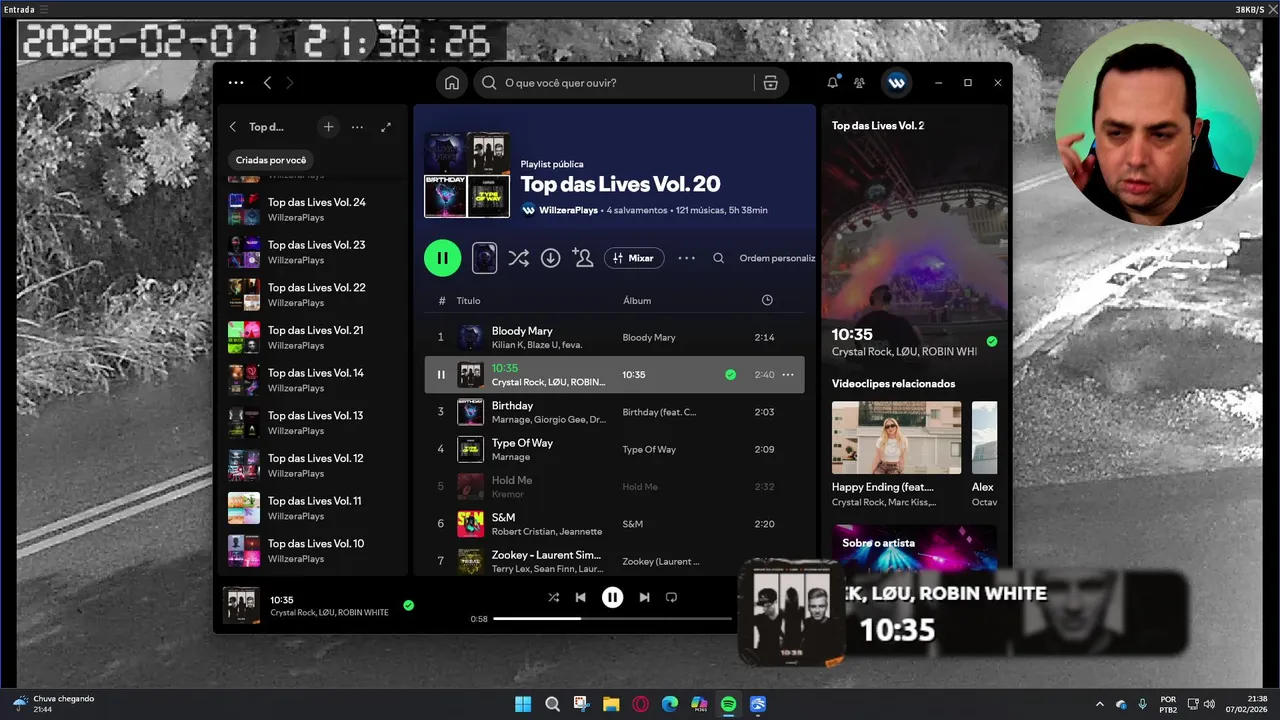Toggle shuffle in bottom player bar
Image resolution: width=1280 pixels, height=720 pixels.
[553, 597]
